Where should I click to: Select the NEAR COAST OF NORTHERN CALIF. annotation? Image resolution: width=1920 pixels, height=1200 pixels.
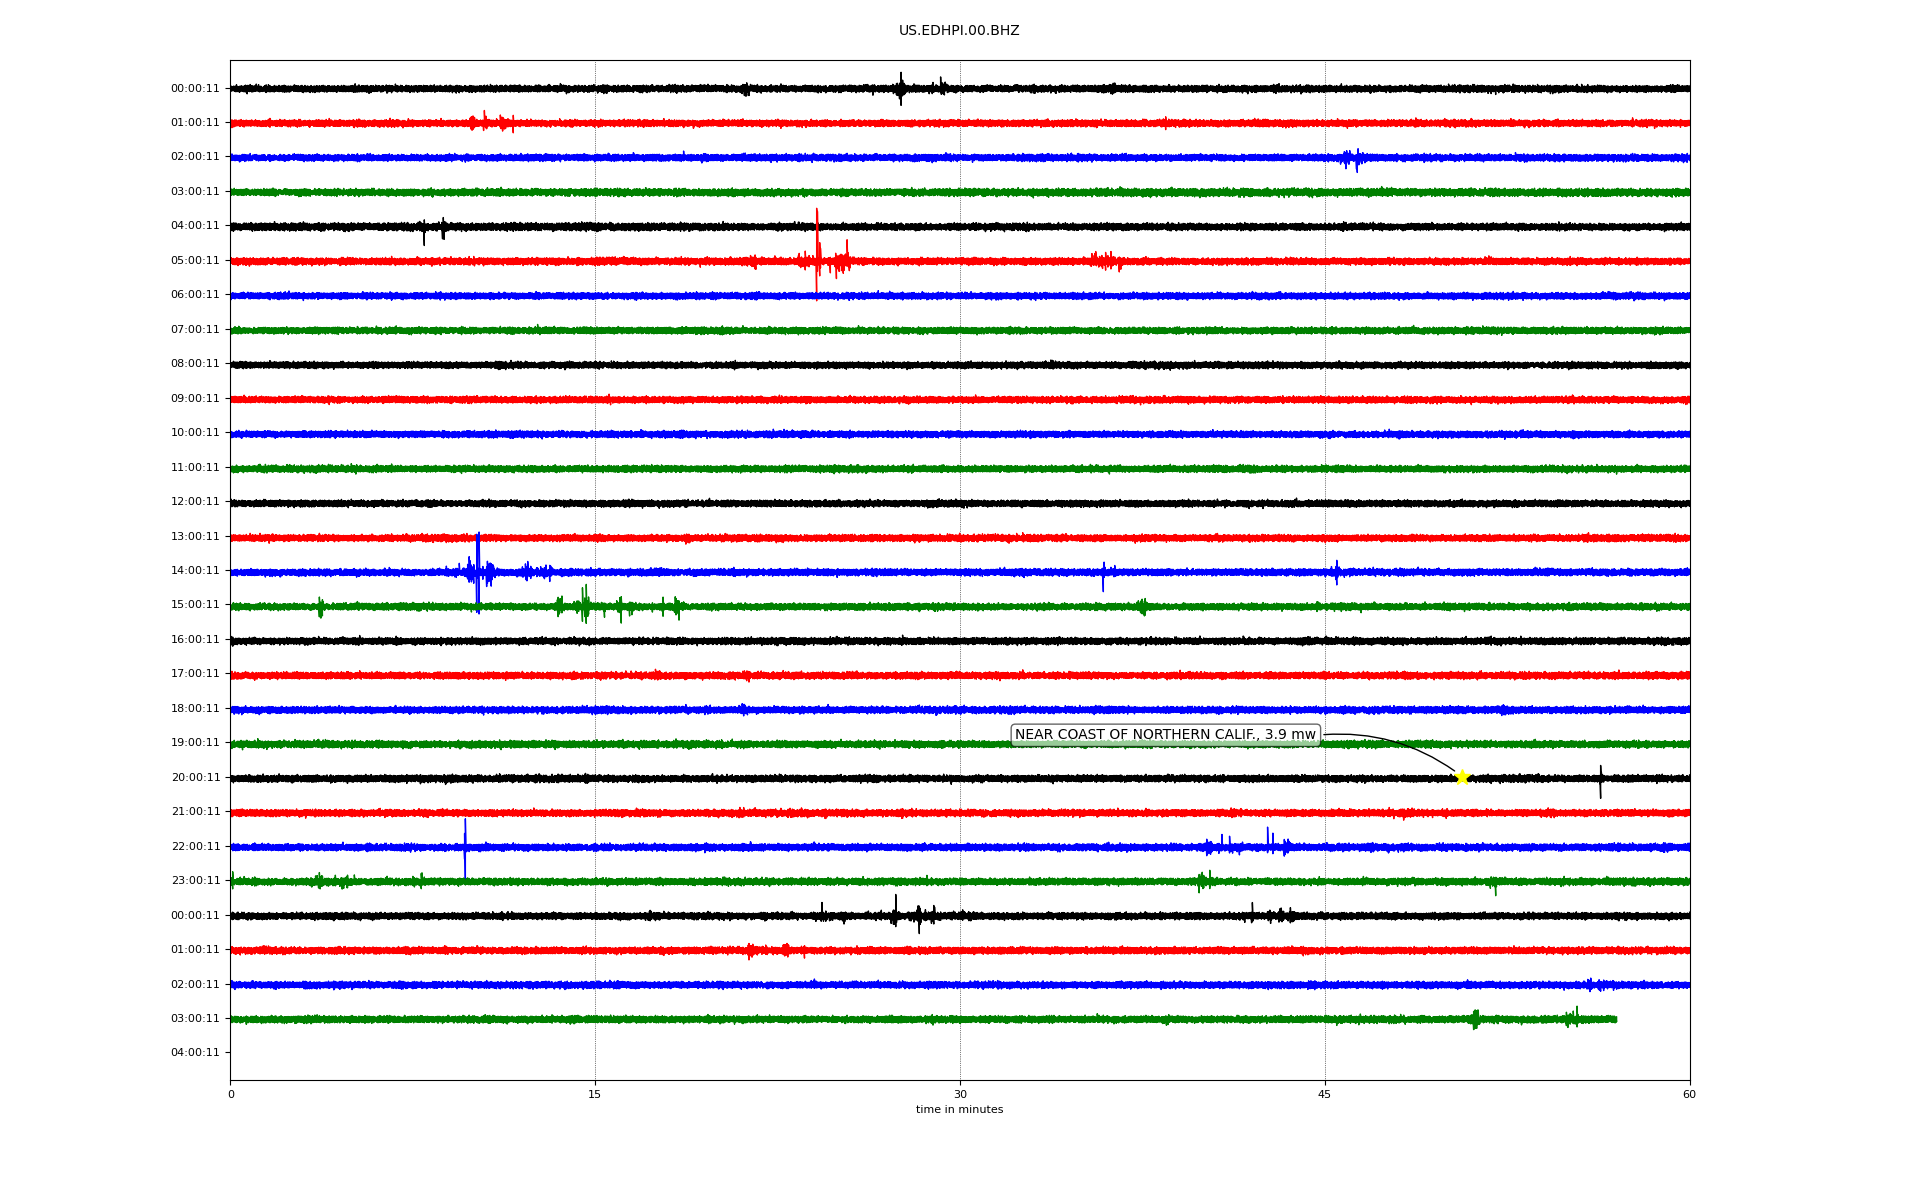coord(1165,735)
